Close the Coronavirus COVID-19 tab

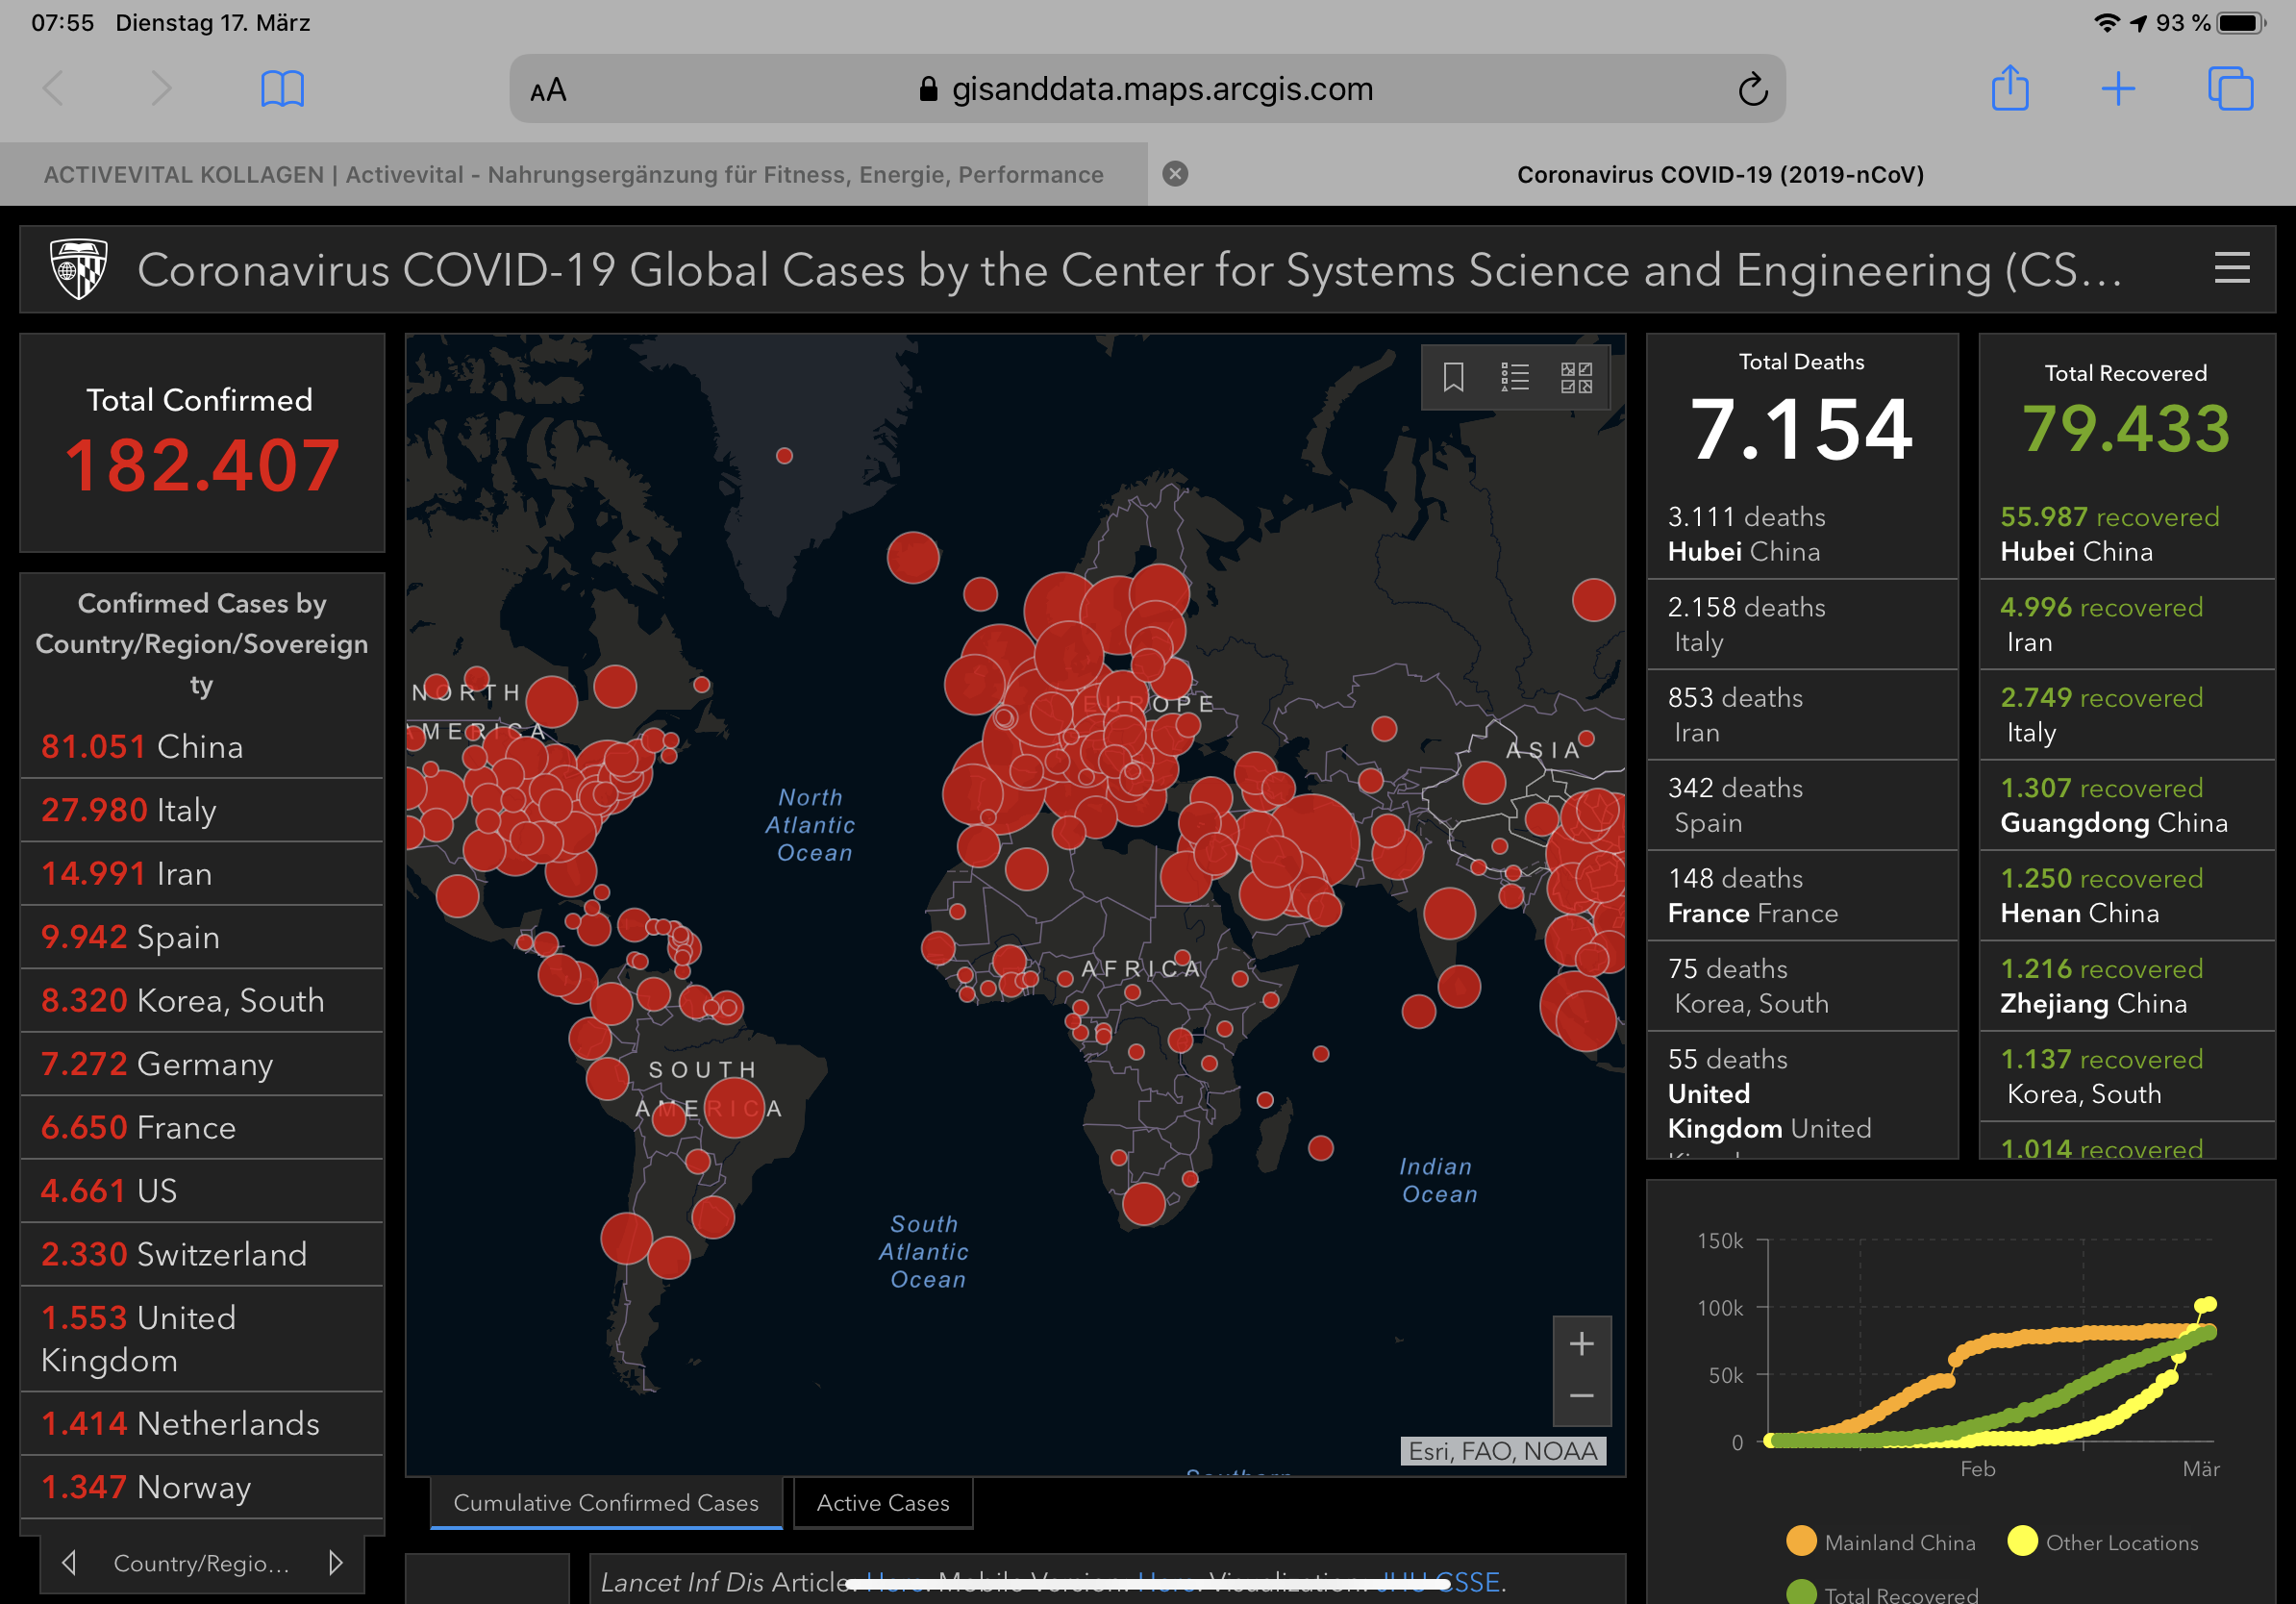tap(1175, 174)
